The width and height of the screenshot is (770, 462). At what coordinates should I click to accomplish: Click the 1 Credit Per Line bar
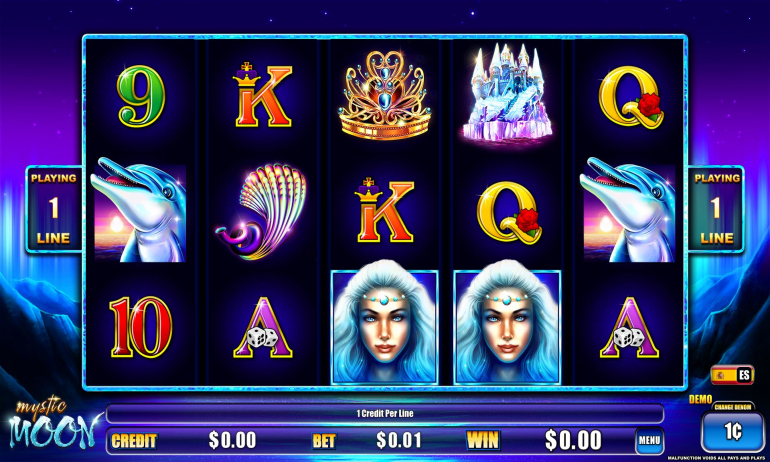(385, 413)
